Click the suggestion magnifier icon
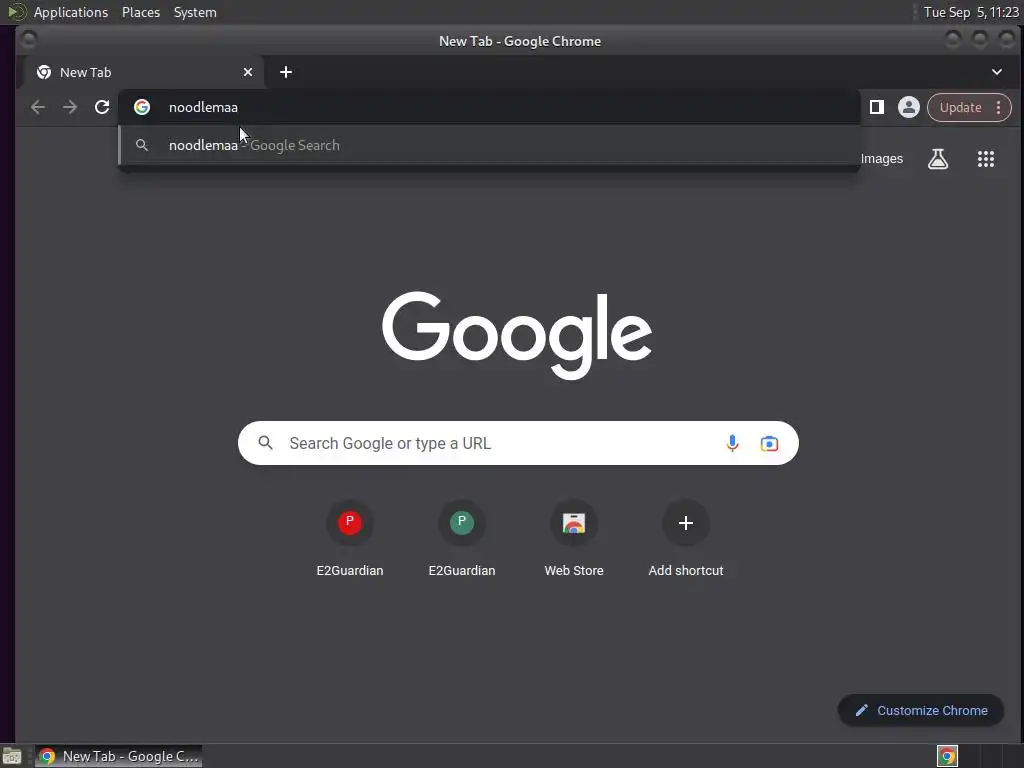 [x=142, y=145]
